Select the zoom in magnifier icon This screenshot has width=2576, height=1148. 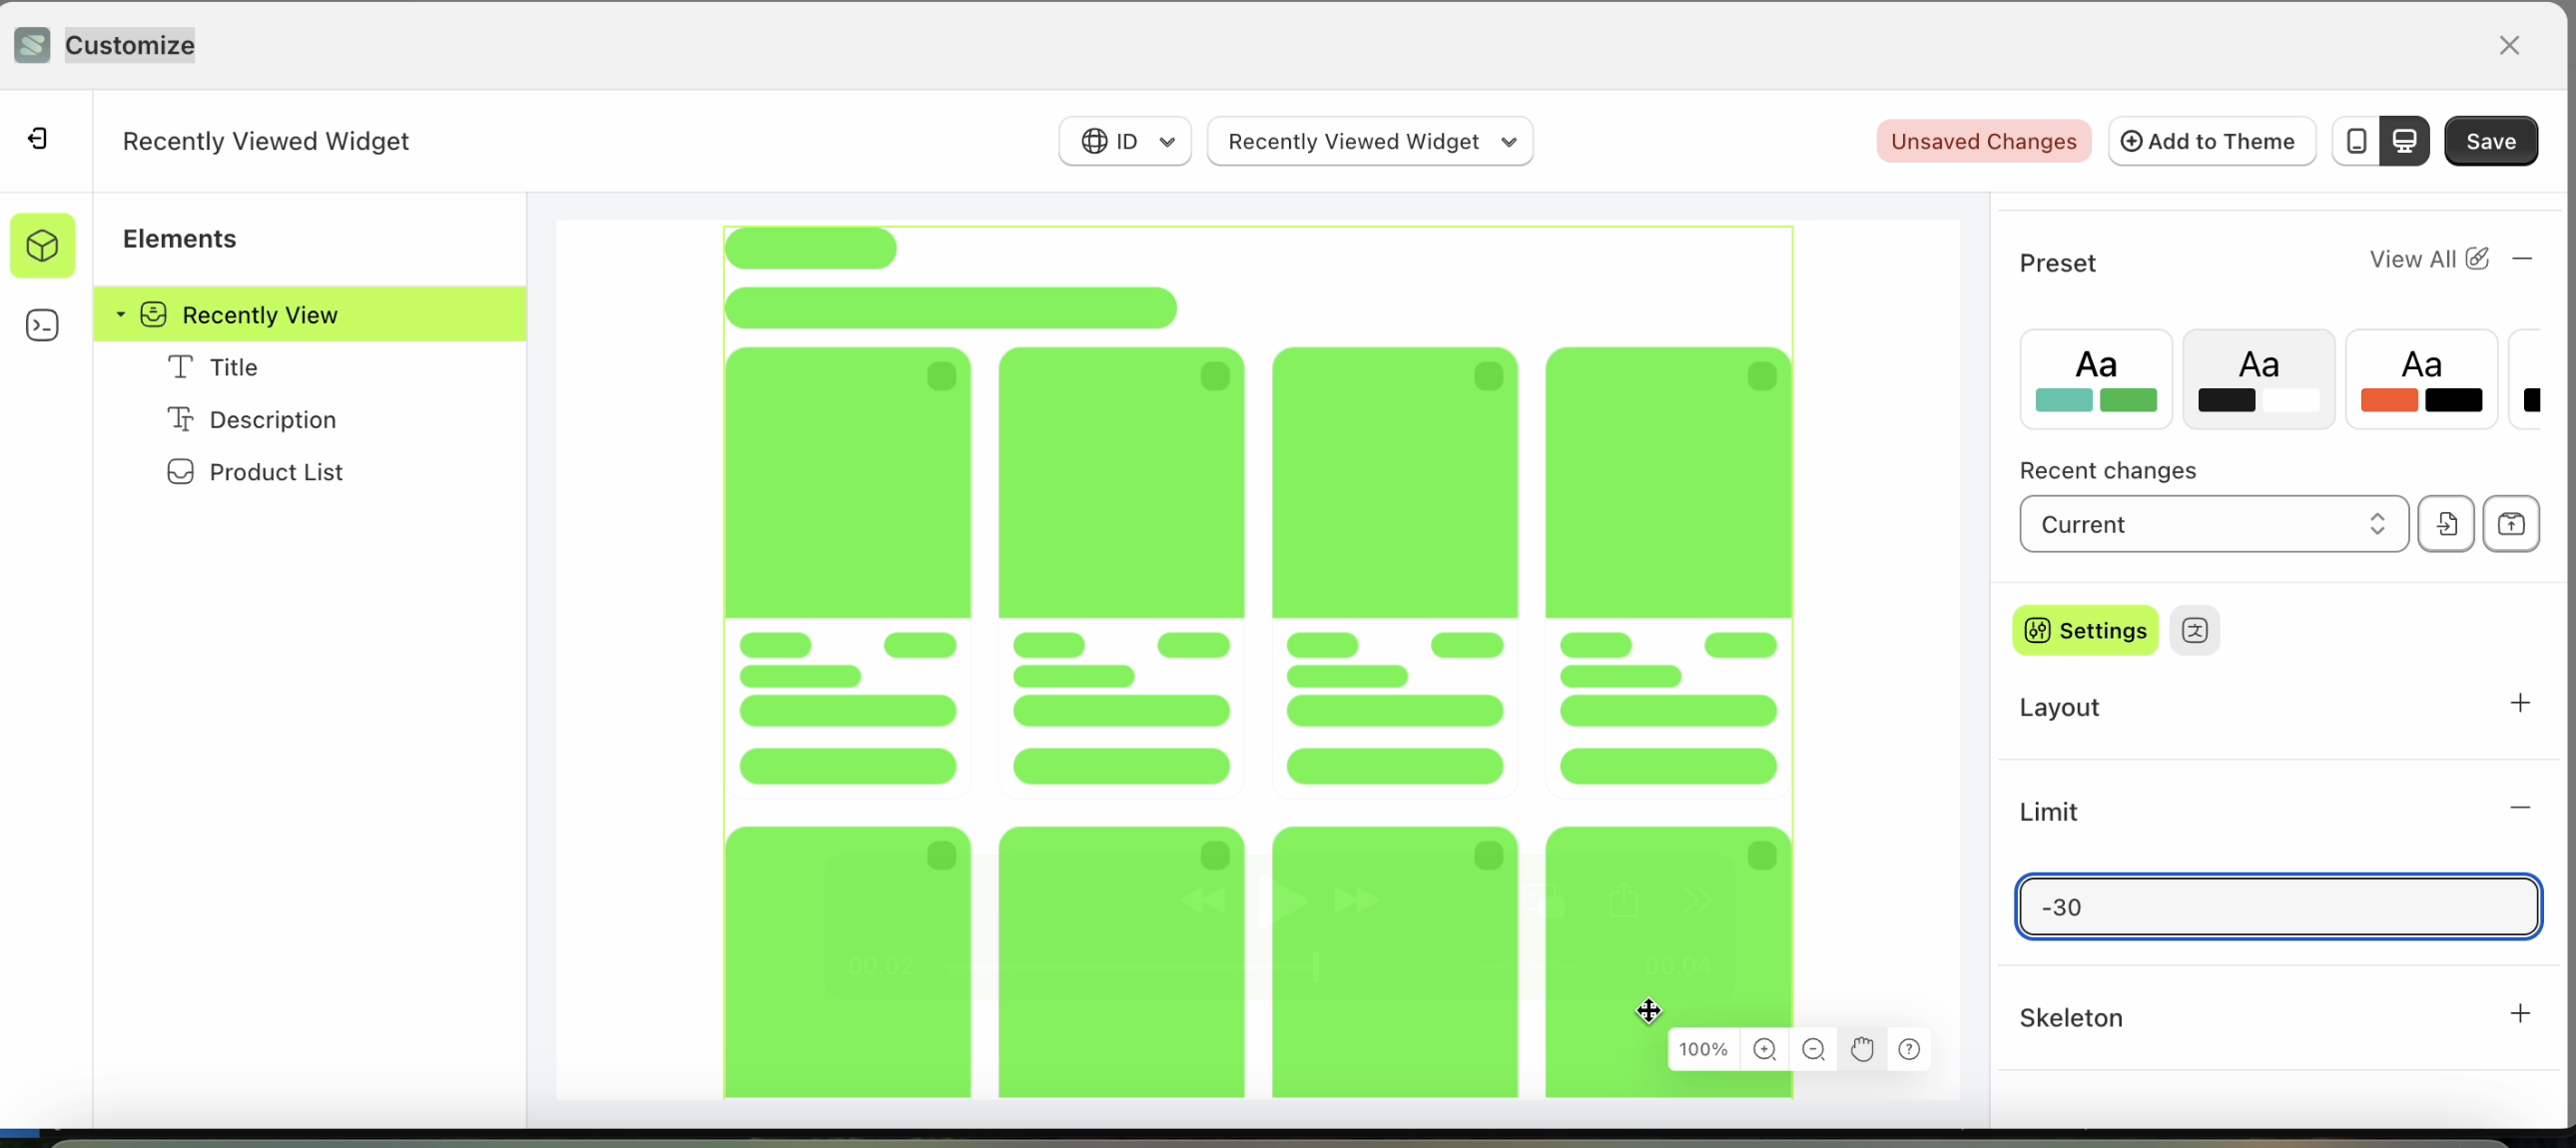[1765, 1049]
